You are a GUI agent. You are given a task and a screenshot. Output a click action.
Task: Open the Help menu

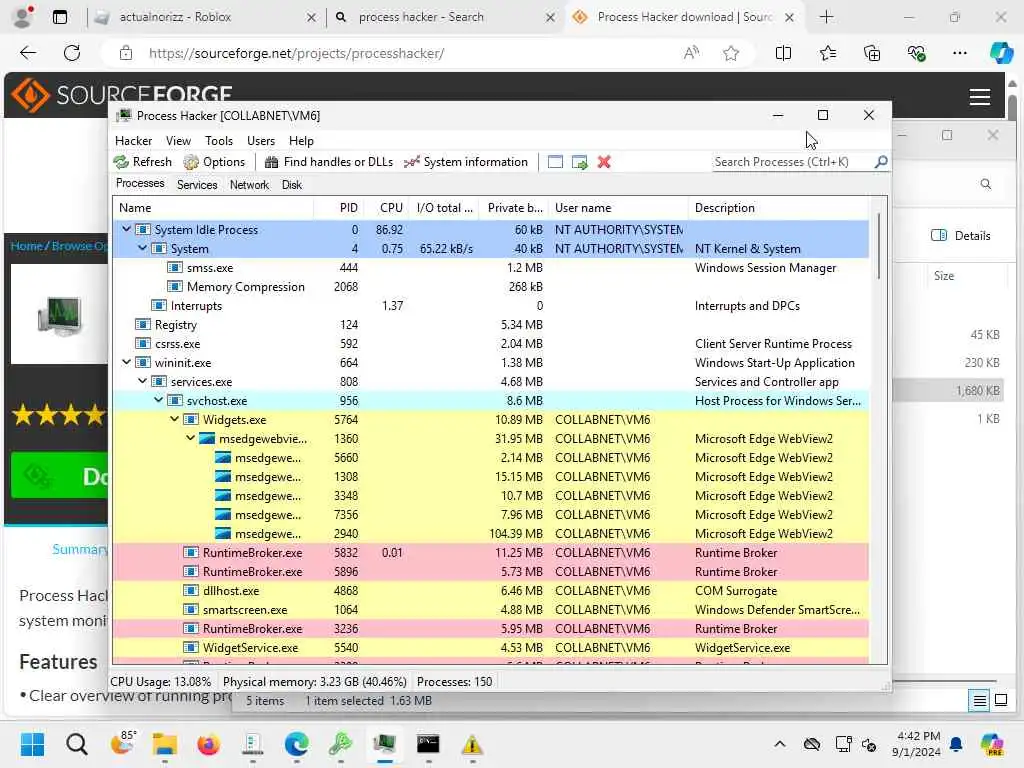[x=301, y=140]
